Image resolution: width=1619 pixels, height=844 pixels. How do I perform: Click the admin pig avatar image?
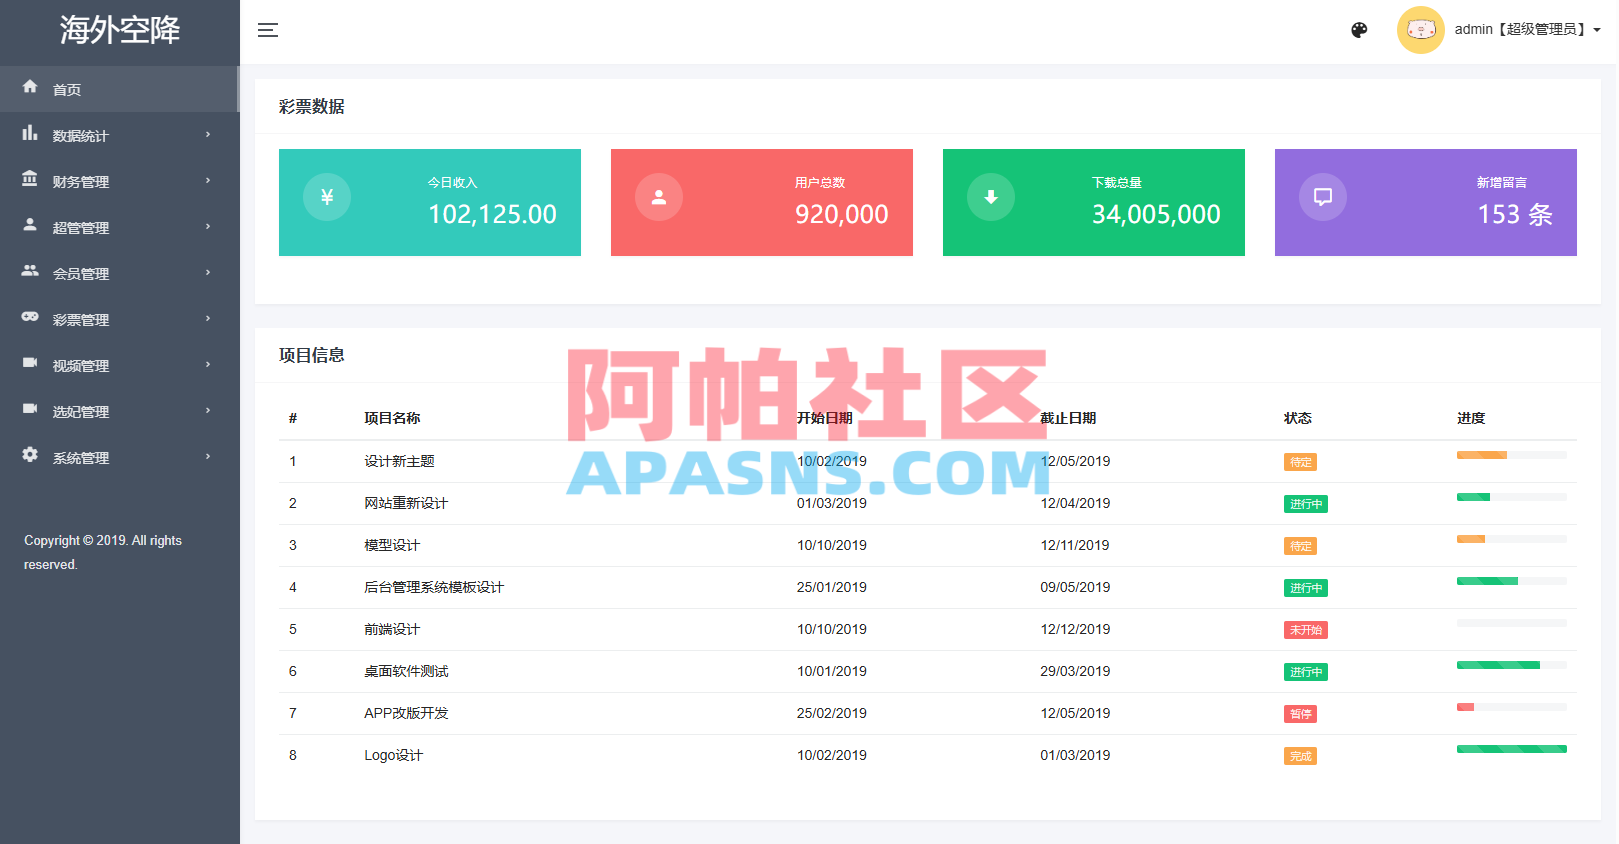(x=1421, y=30)
